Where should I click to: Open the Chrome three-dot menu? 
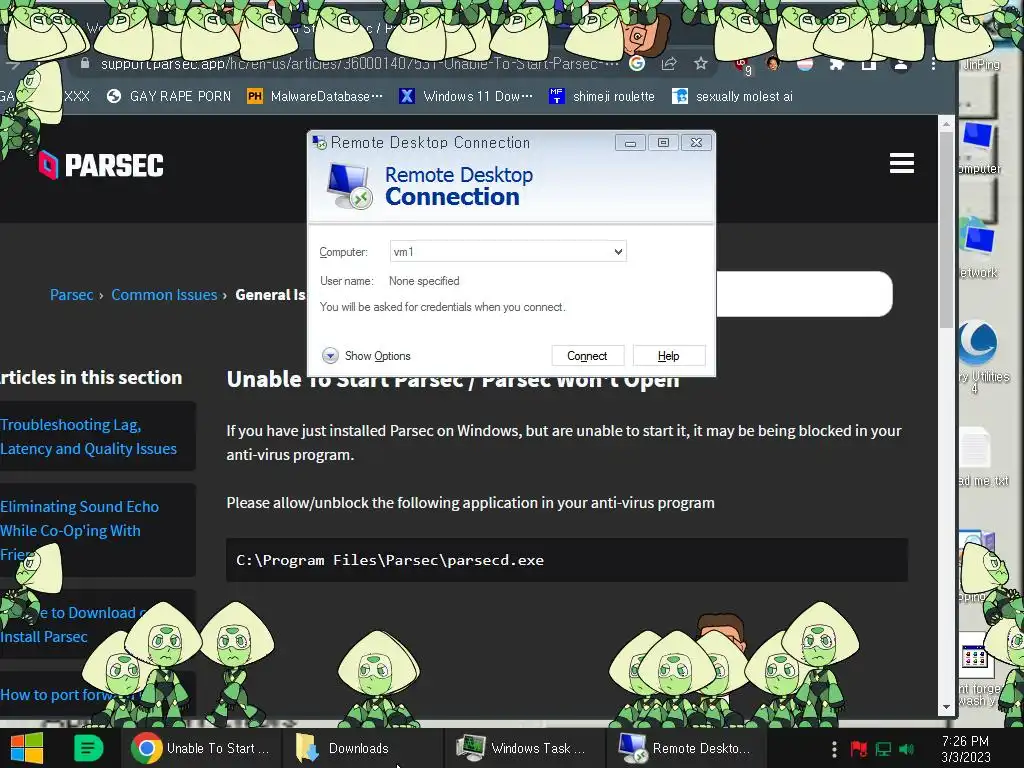coord(933,64)
